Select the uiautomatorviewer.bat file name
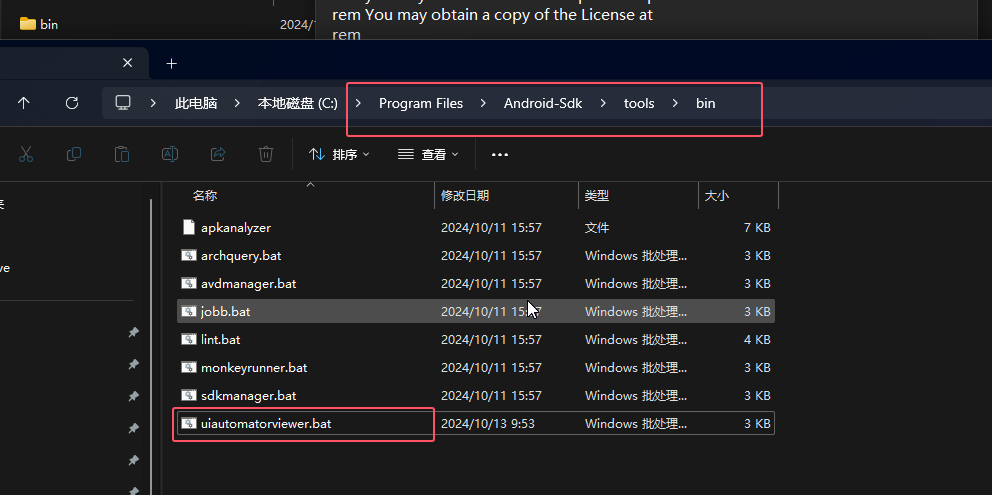 pyautogui.click(x=266, y=423)
